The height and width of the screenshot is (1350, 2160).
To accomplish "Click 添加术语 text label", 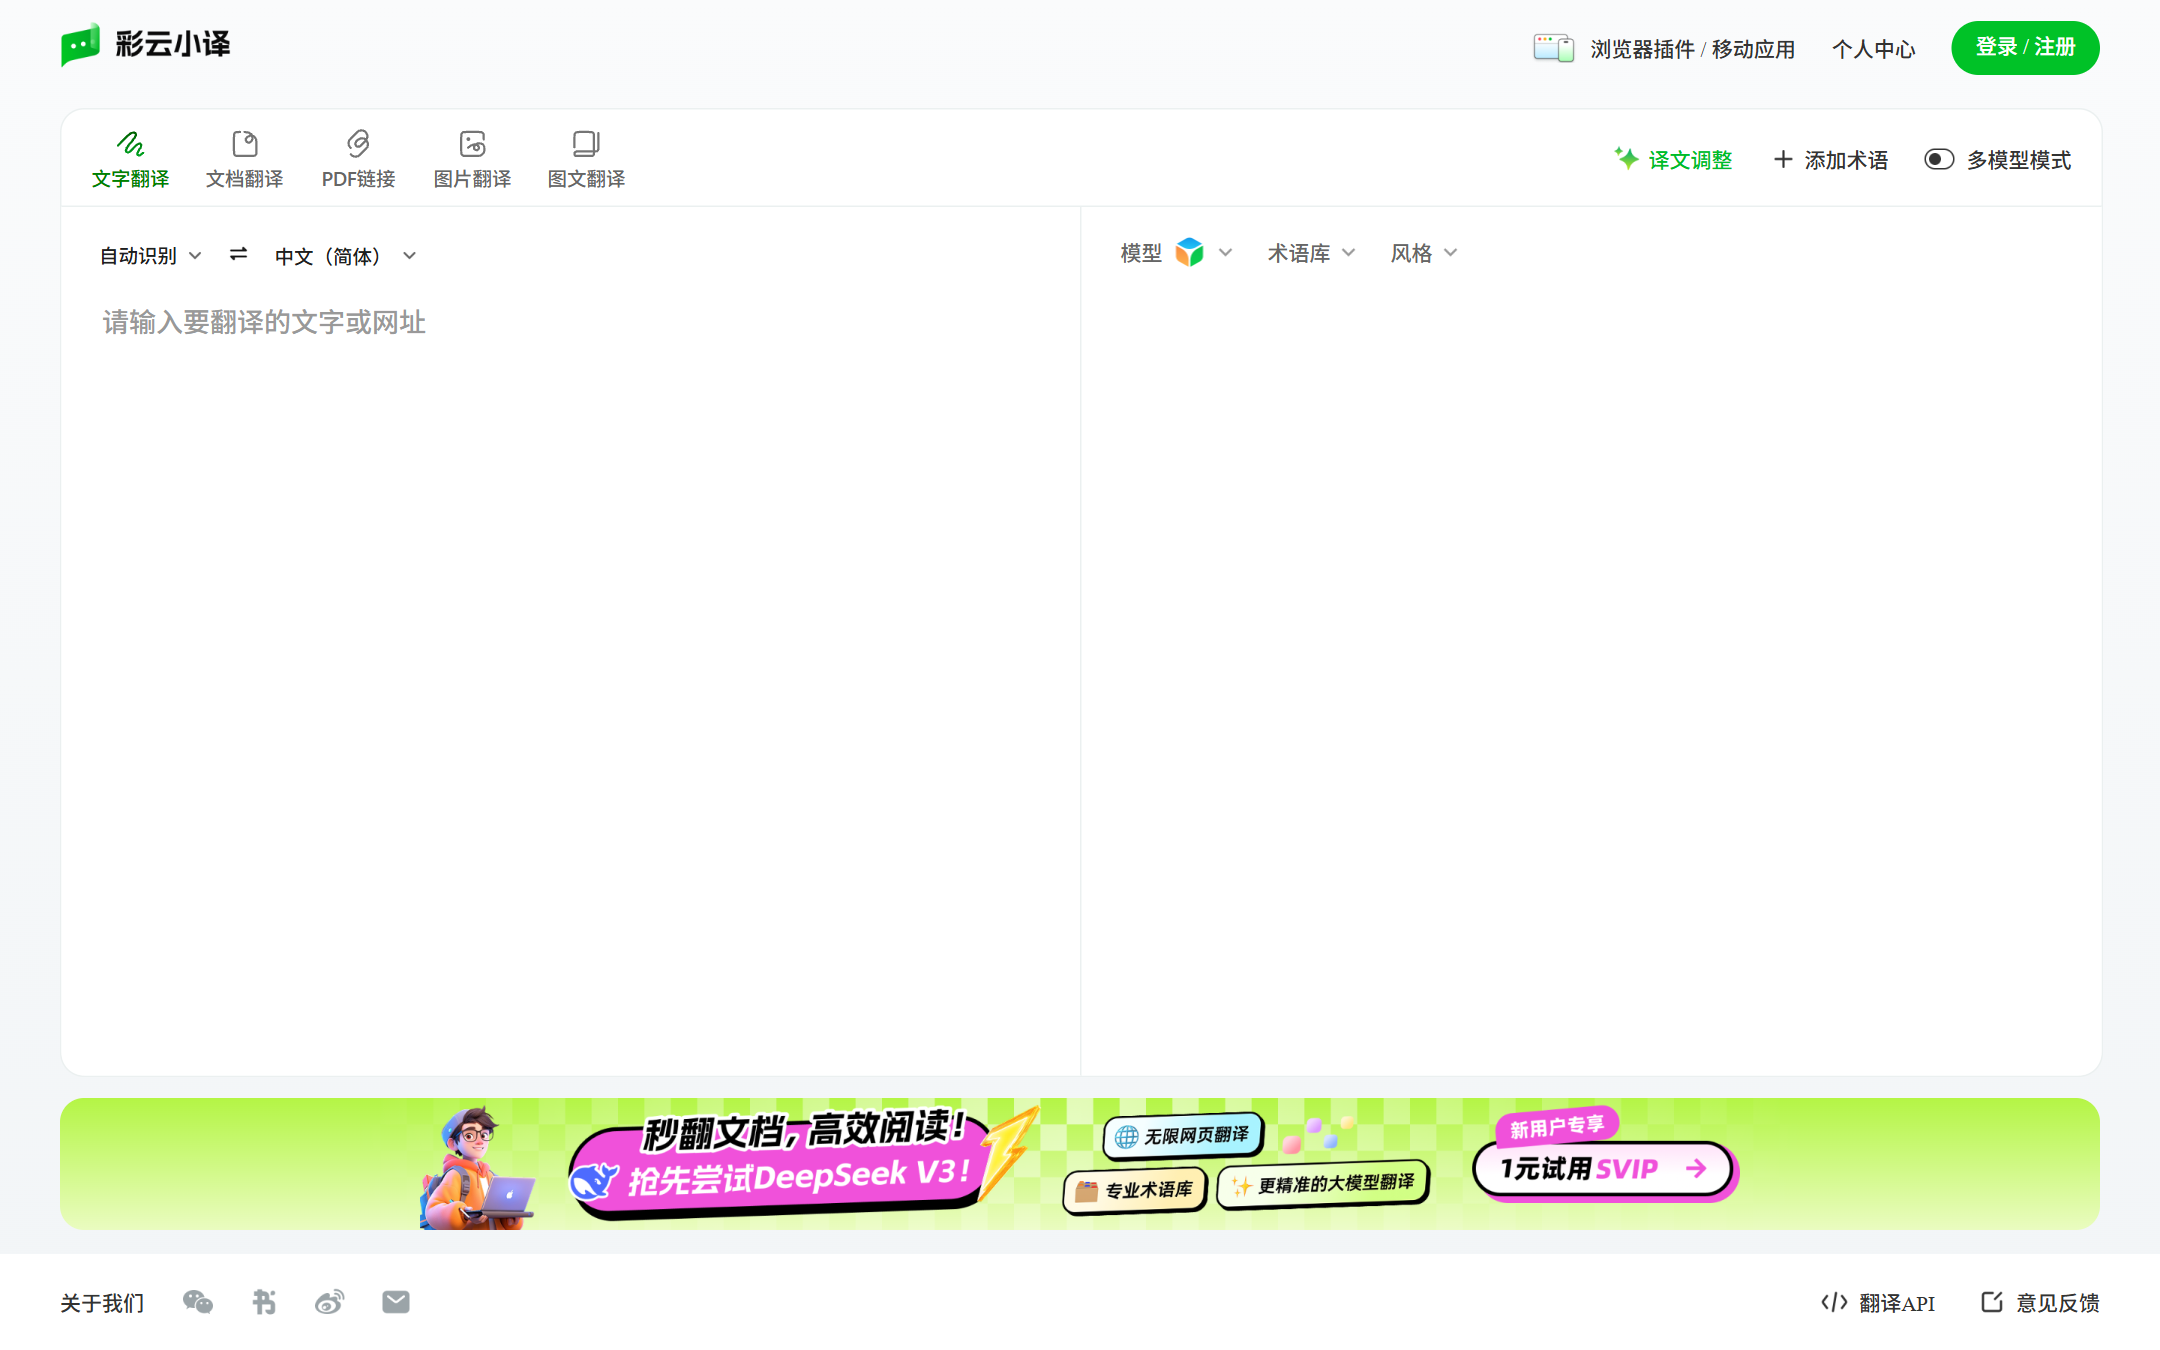I will [x=1846, y=160].
